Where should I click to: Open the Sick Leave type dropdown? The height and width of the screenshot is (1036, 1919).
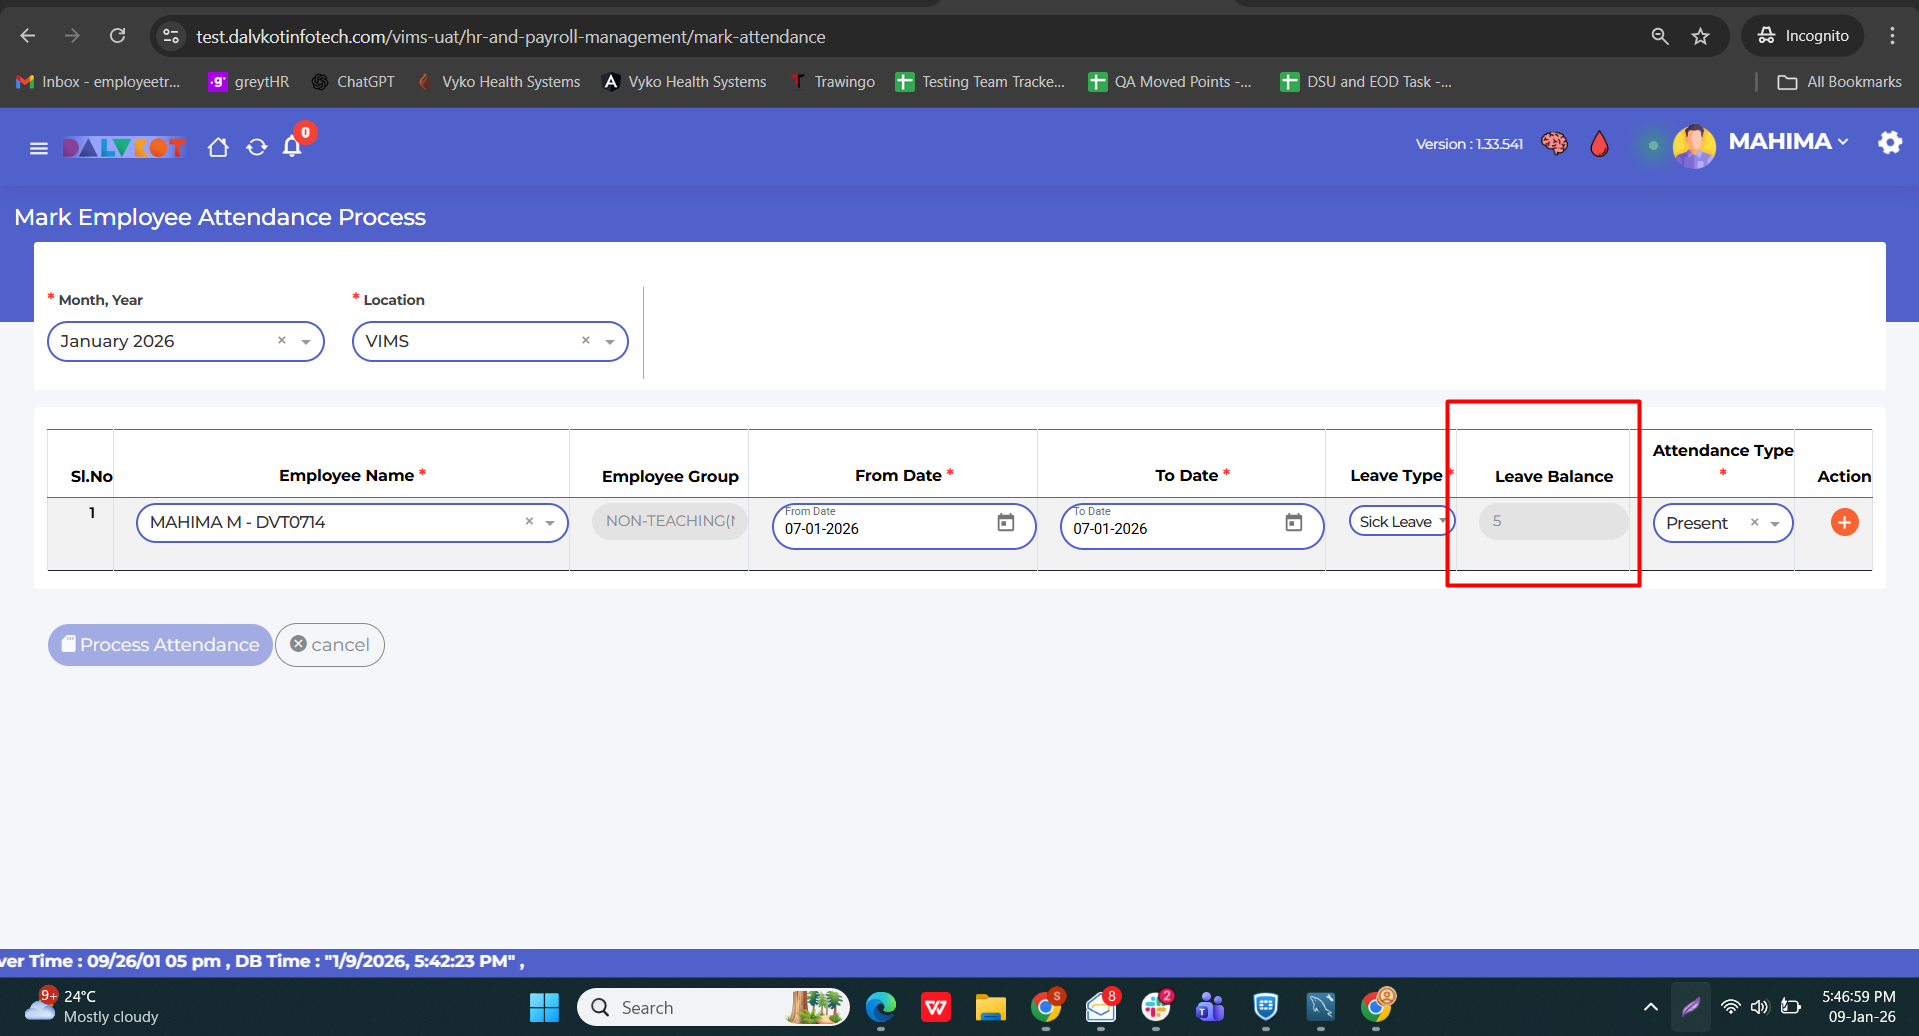[1441, 521]
